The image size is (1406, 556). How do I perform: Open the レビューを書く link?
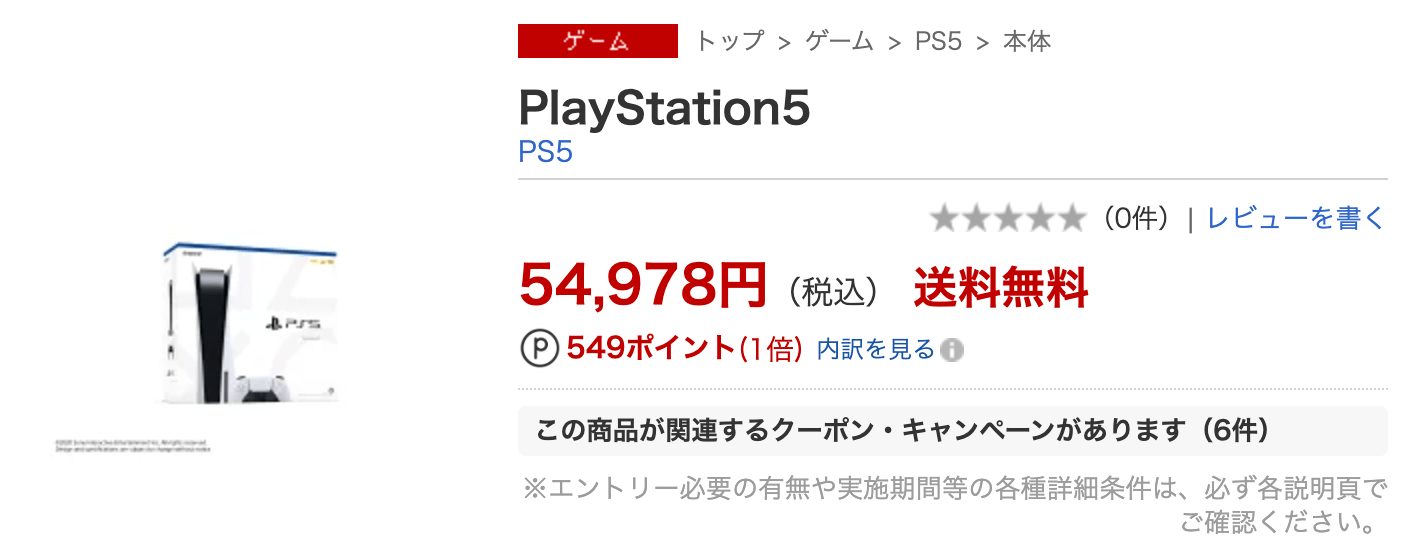[x=1296, y=218]
